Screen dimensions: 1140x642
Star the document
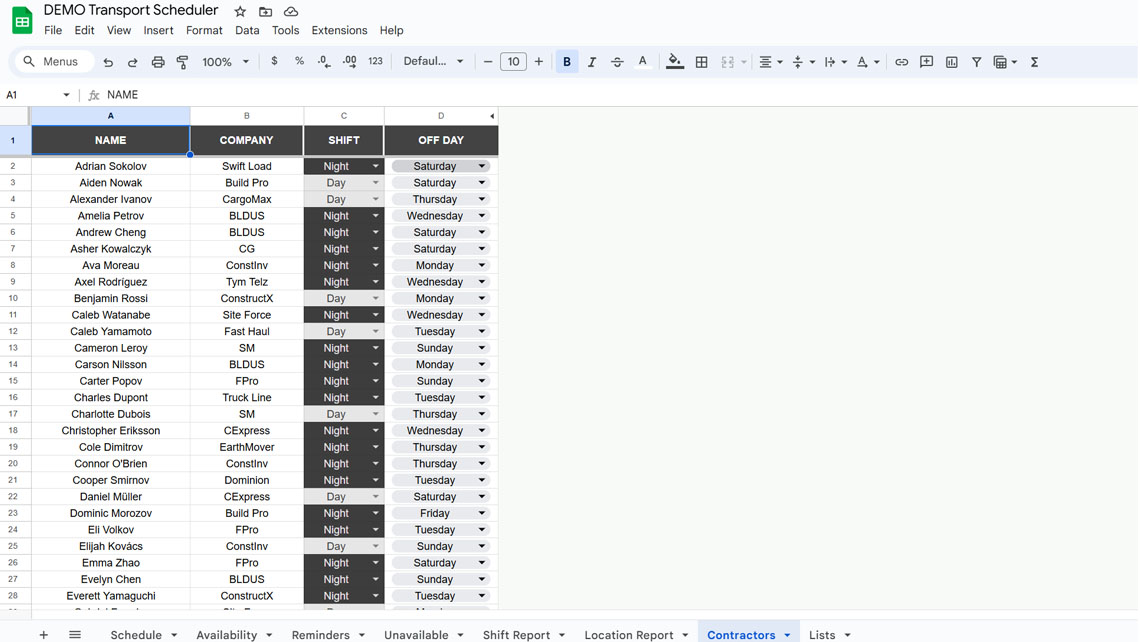point(240,12)
